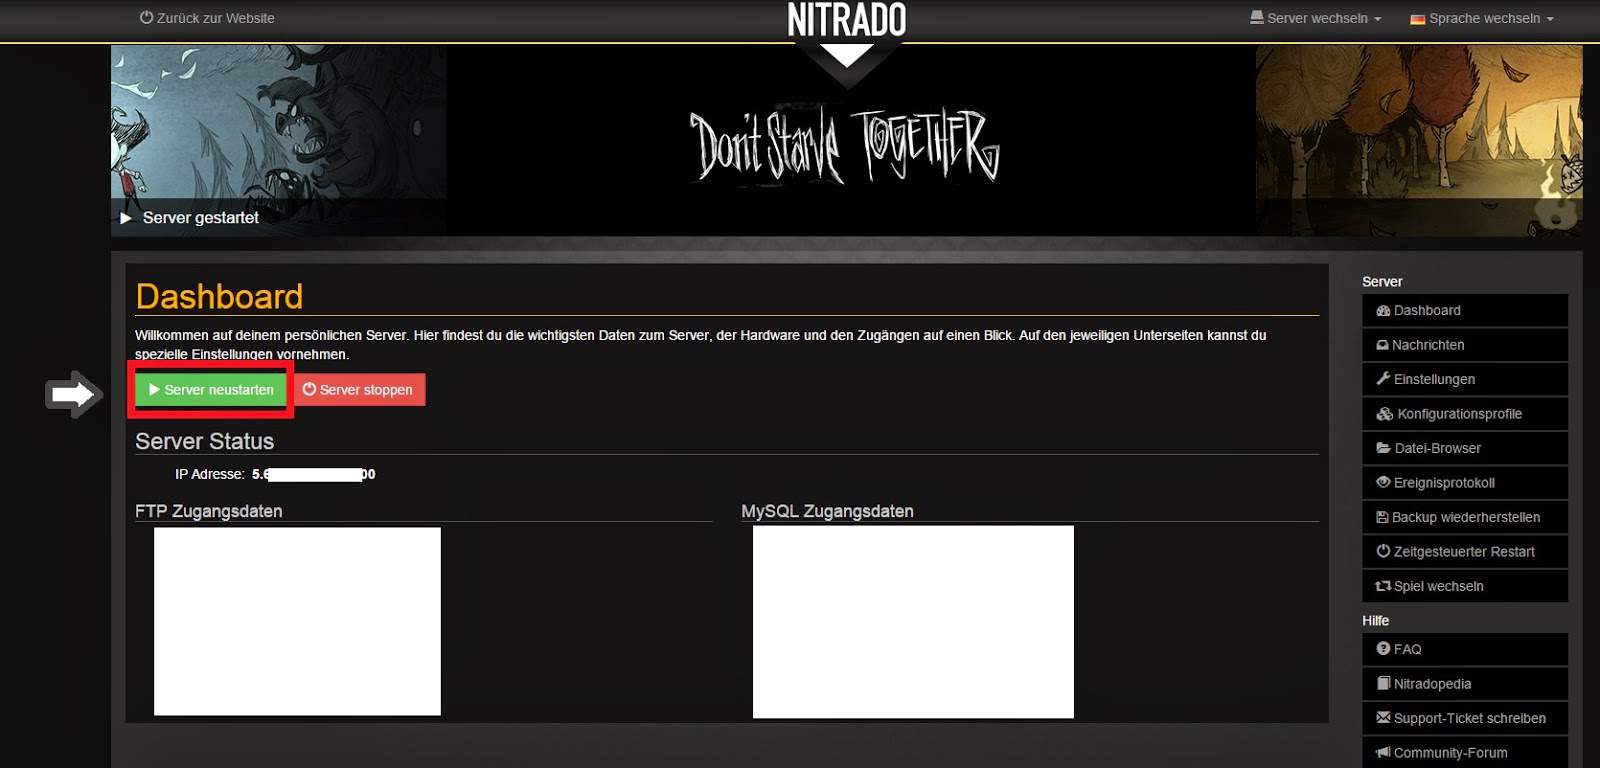
Task: Open the Server wechseln dropdown
Action: coord(1315,18)
